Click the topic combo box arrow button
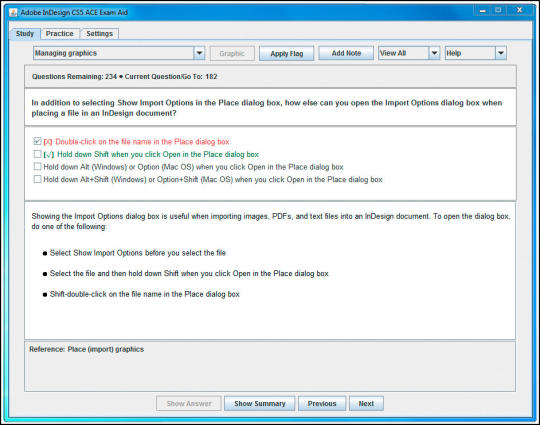Image resolution: width=540 pixels, height=425 pixels. (199, 53)
